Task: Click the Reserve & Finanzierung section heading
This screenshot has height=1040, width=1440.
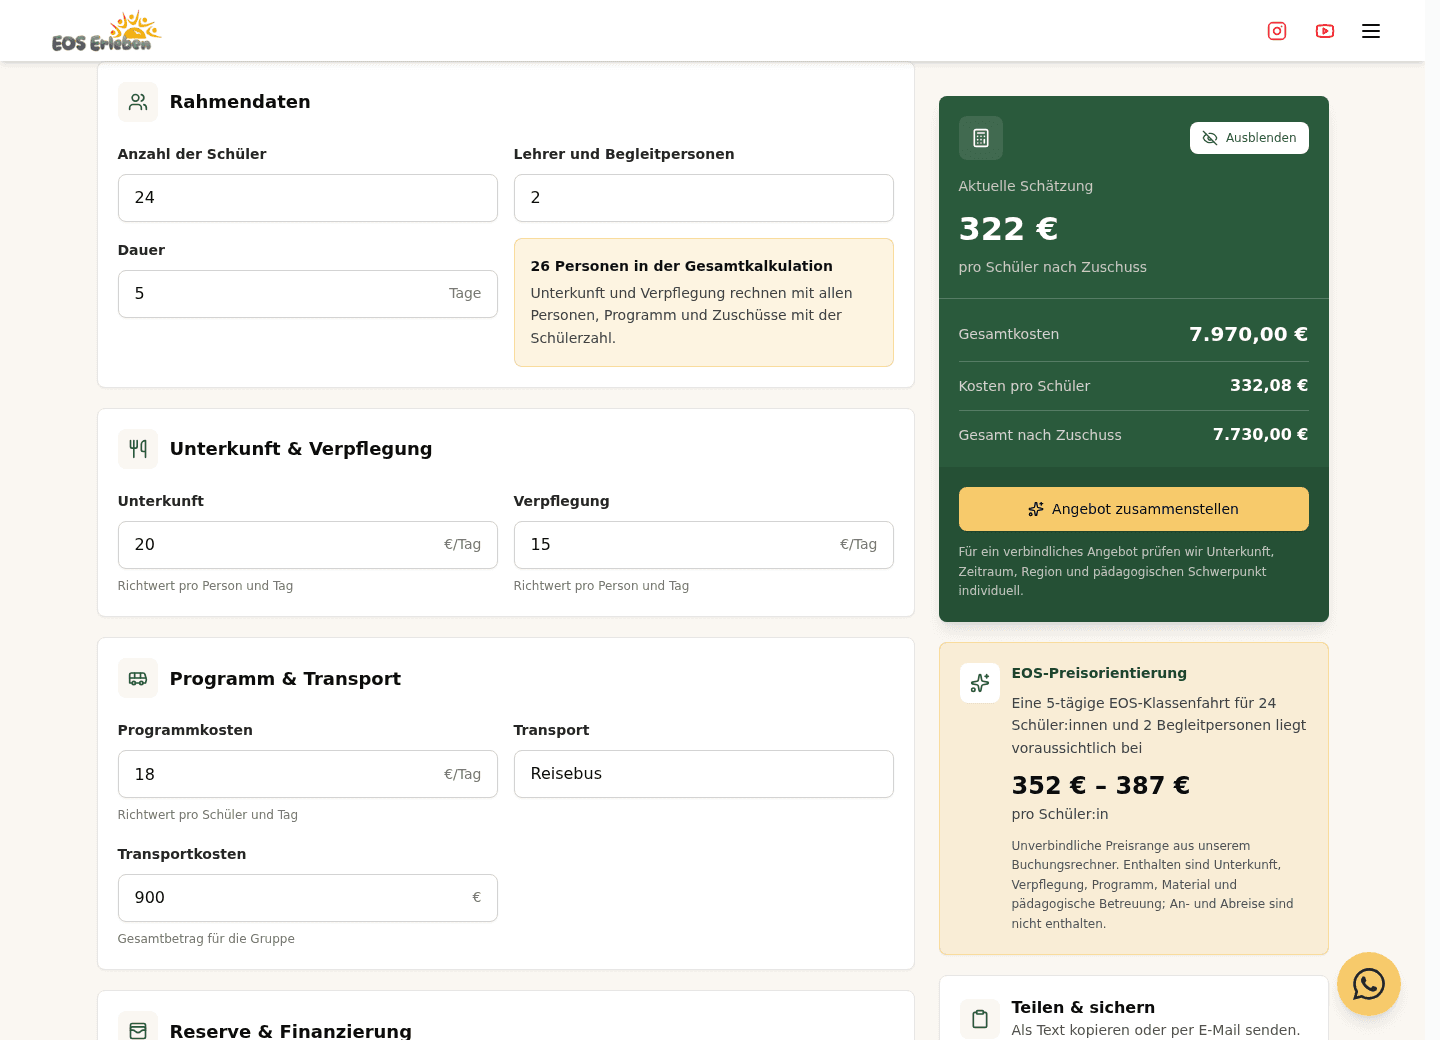Action: coord(291,1030)
